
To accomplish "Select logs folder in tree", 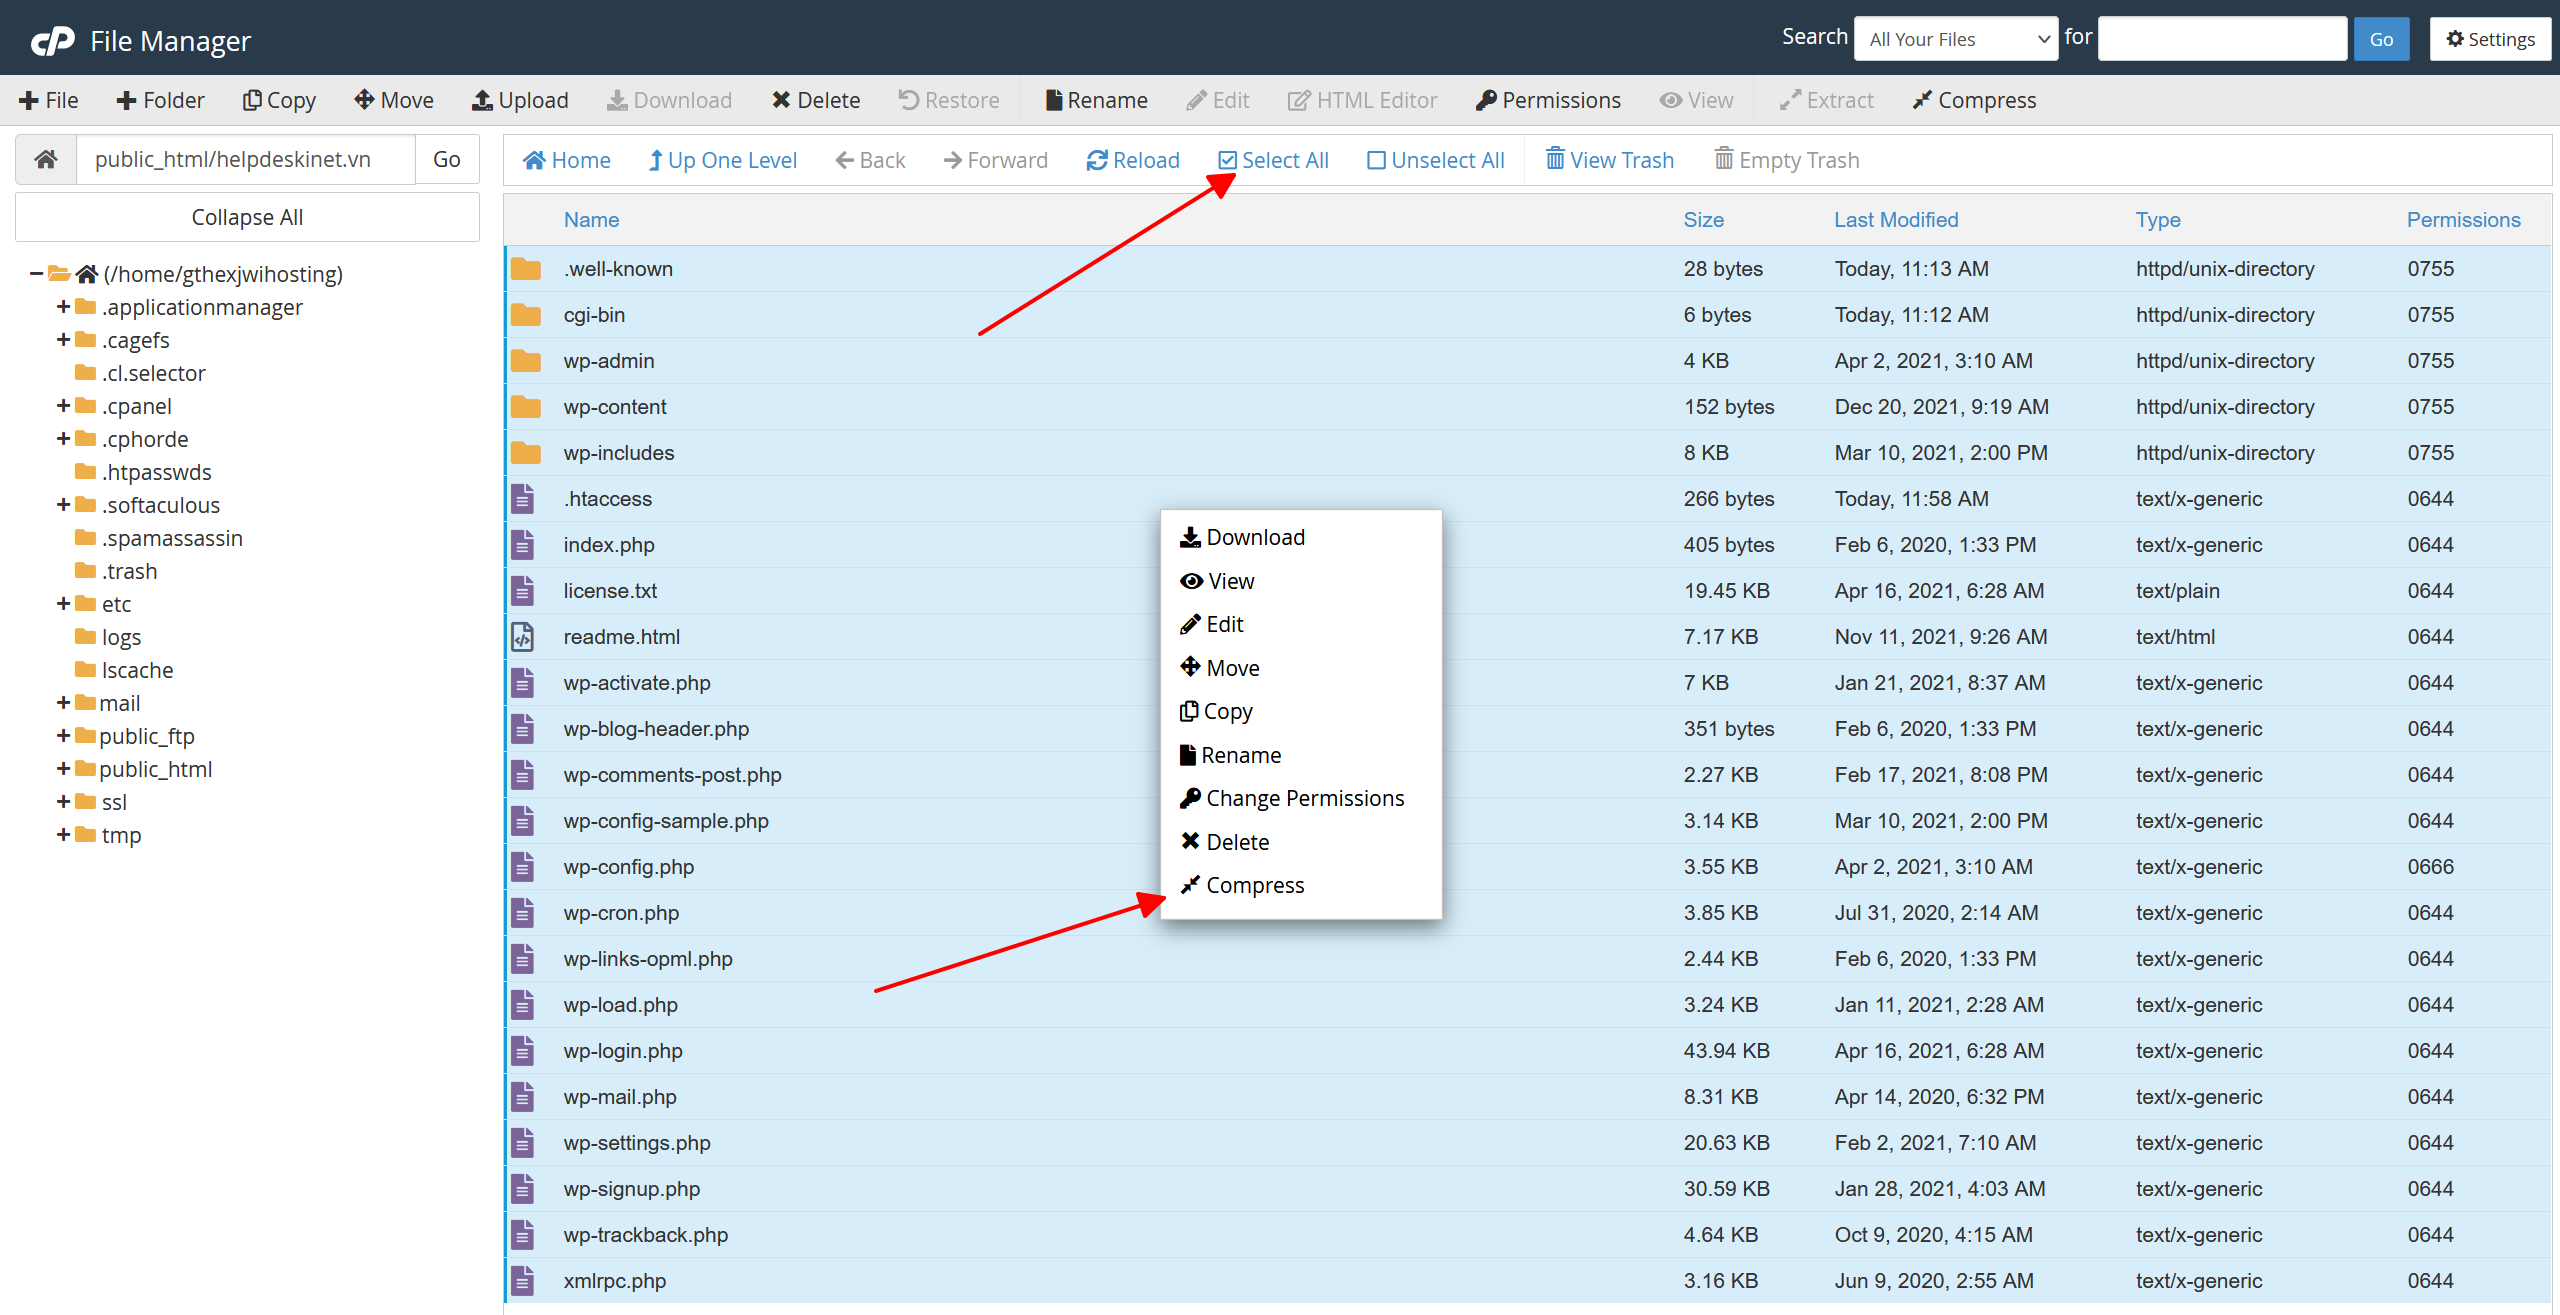I will point(121,637).
